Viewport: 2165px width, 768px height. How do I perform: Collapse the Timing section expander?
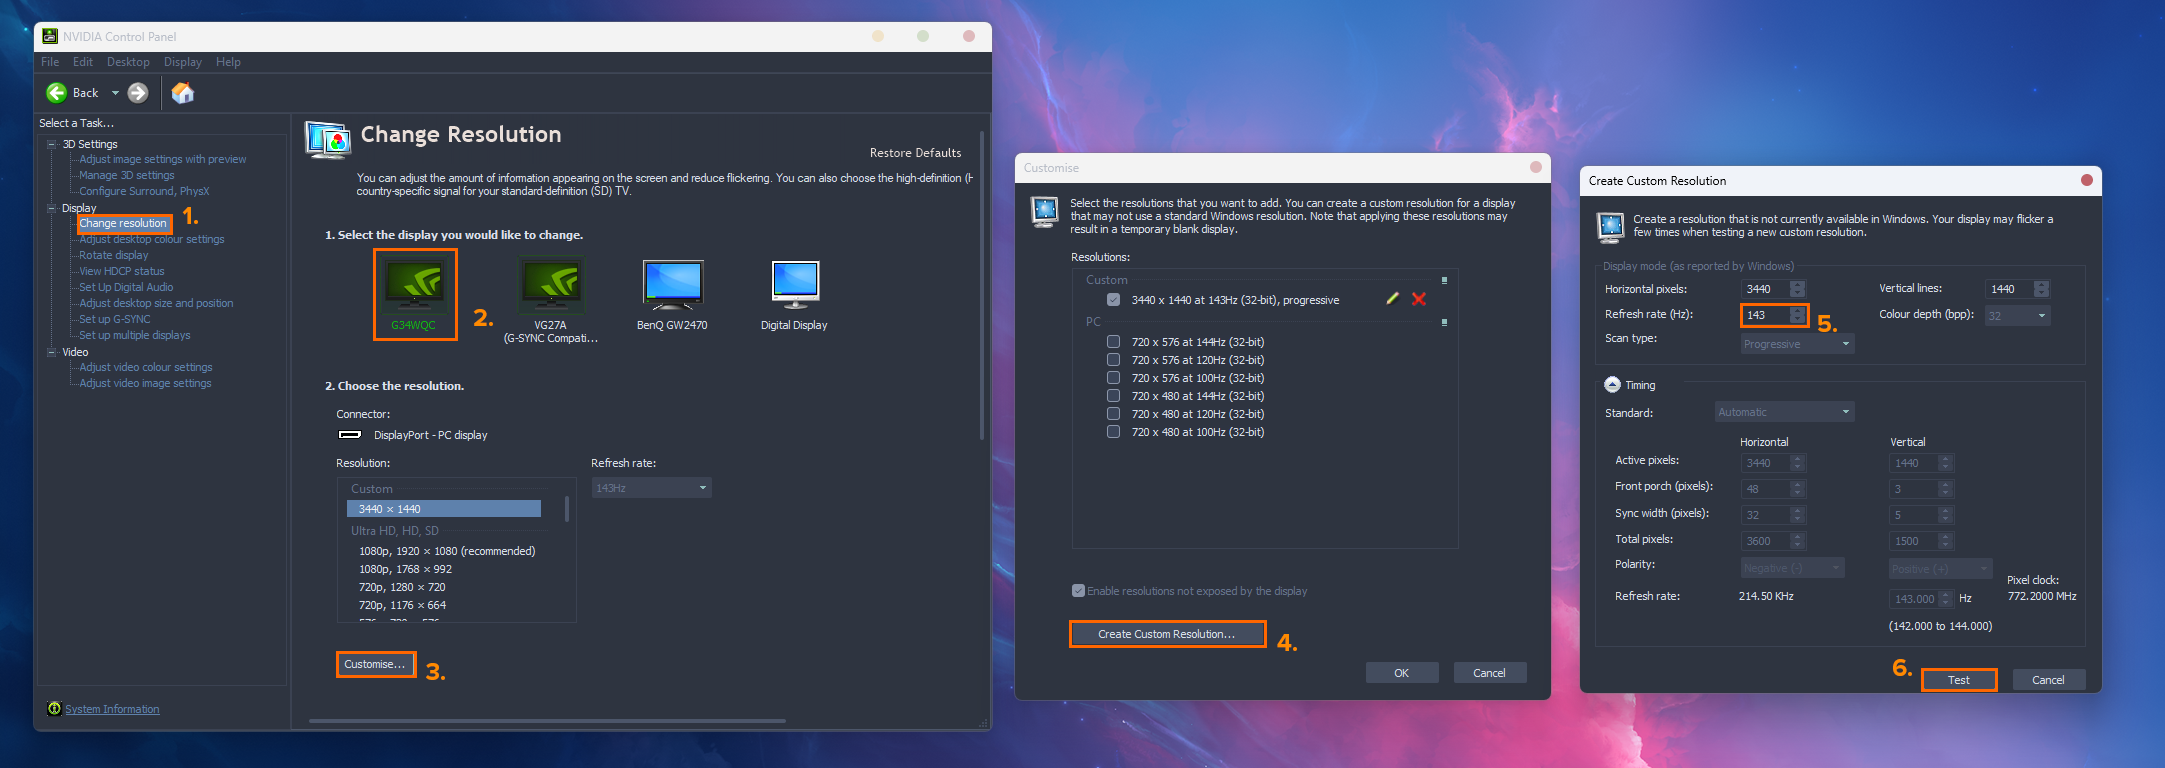point(1612,385)
